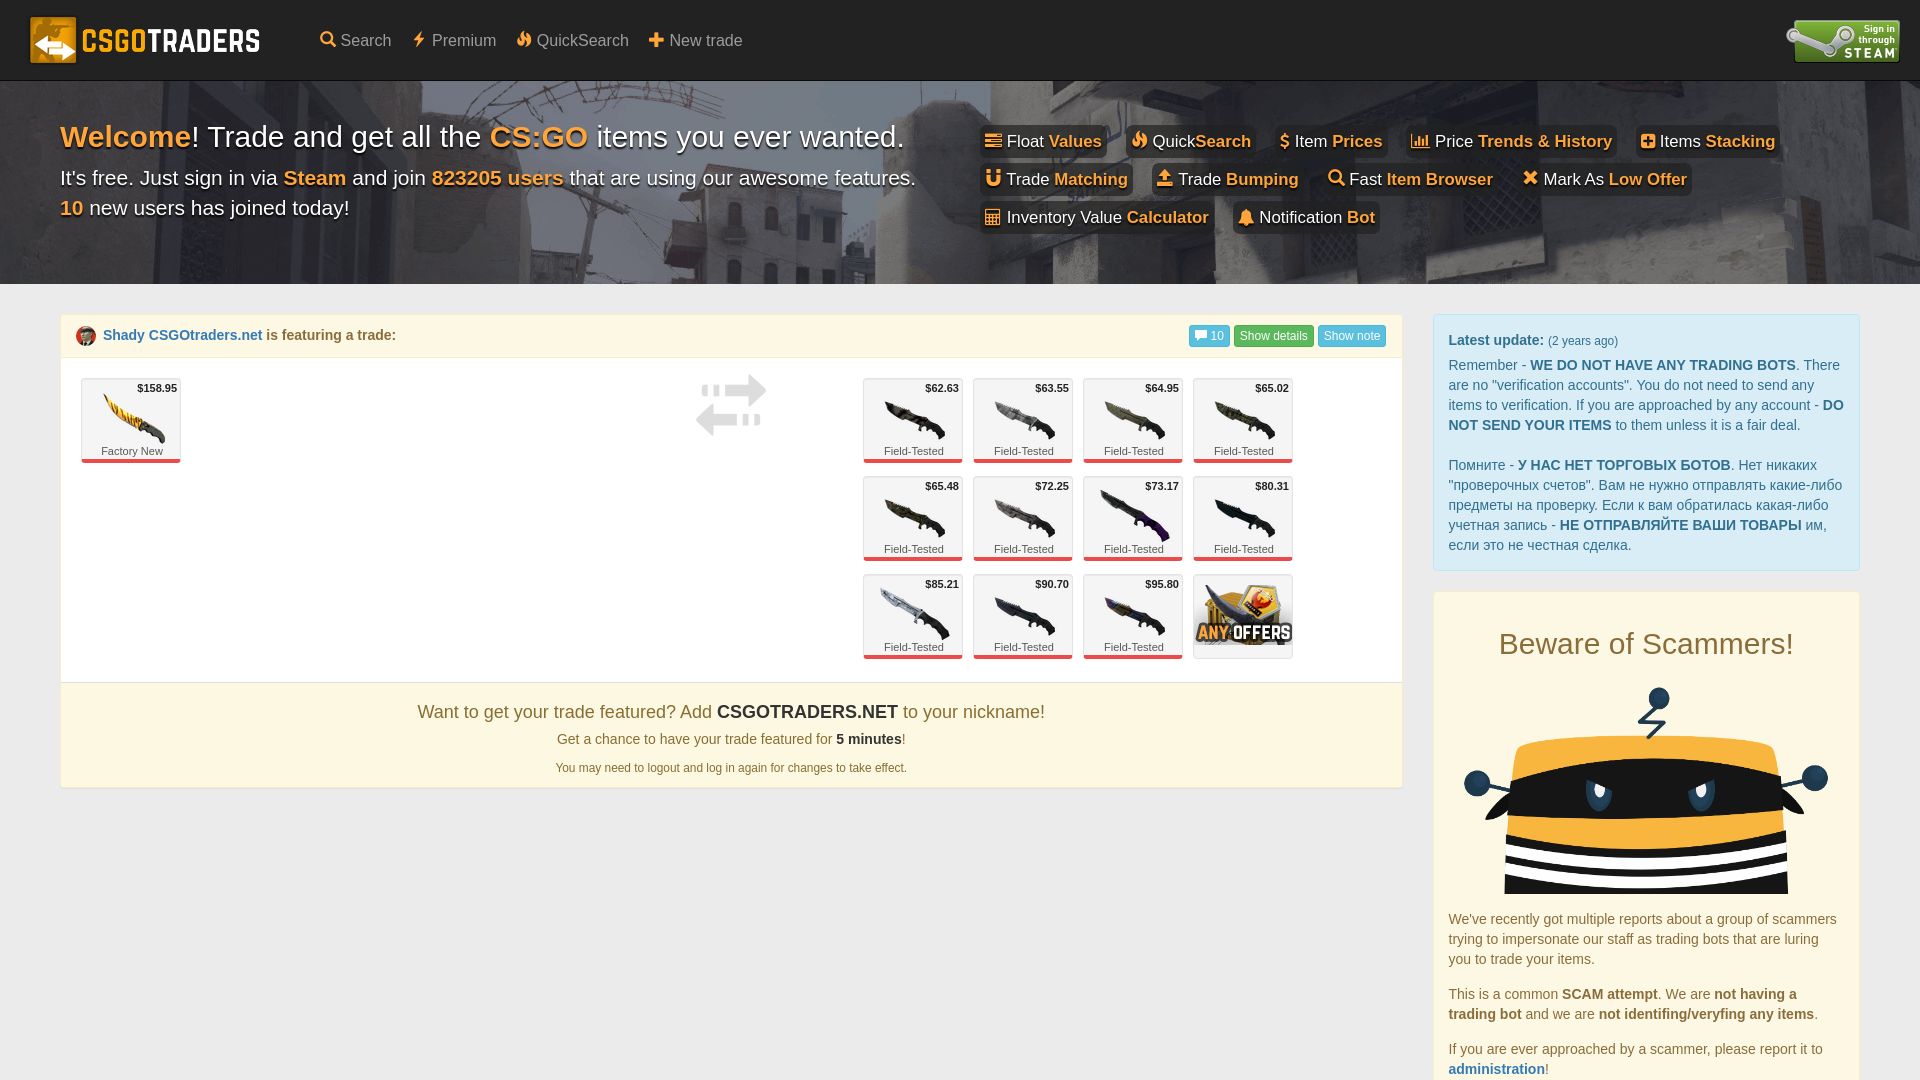Click the scammer mascot illustration
1920x1080 pixels.
click(x=1646, y=790)
